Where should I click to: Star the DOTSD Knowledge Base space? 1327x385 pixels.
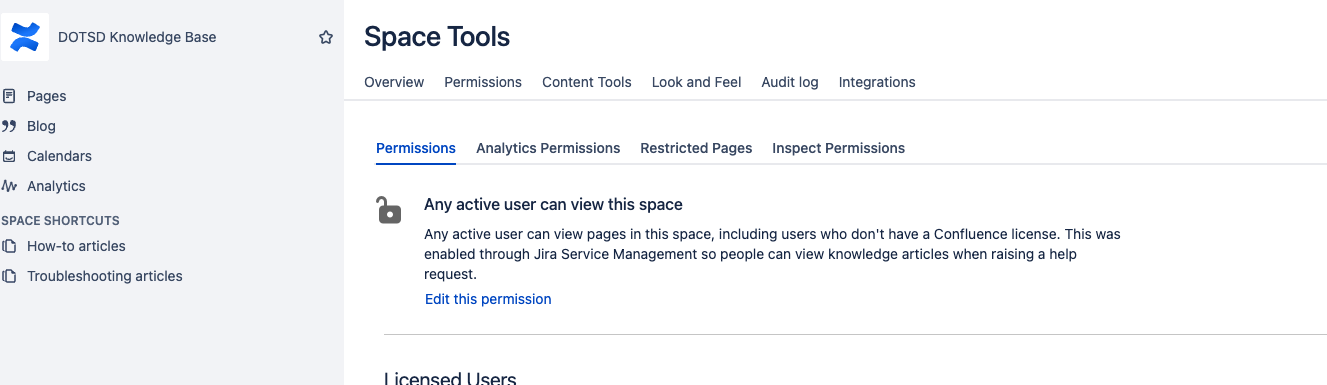pos(326,37)
